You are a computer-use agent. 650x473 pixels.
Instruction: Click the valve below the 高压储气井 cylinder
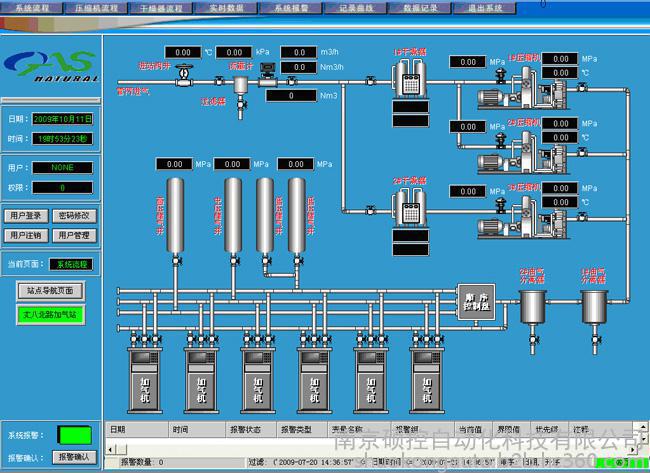point(176,261)
